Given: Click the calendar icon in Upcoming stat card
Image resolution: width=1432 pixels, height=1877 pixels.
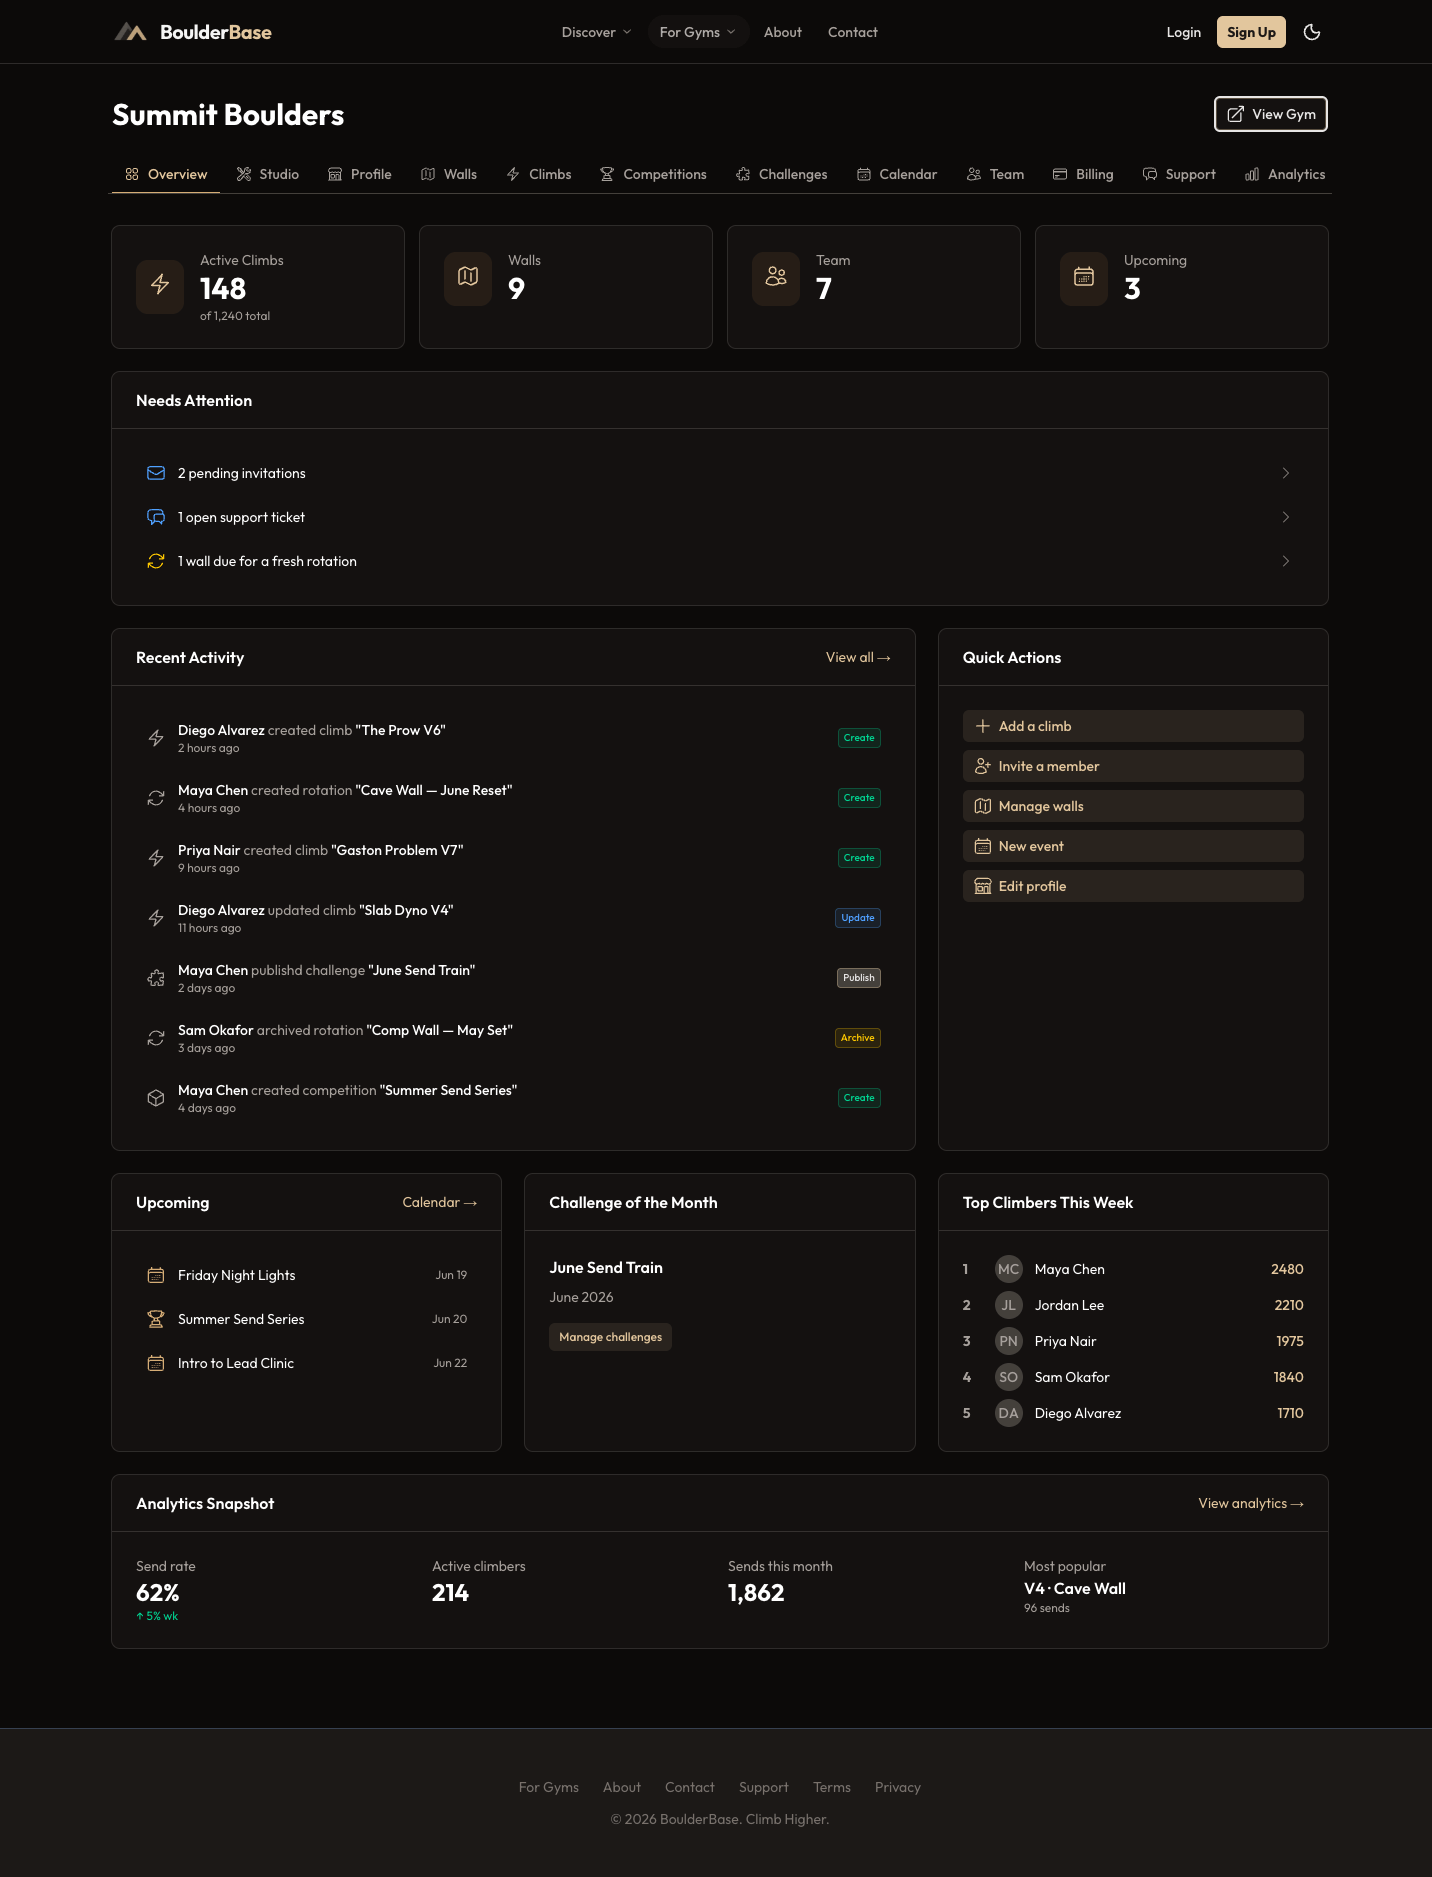Looking at the screenshot, I should 1084,277.
